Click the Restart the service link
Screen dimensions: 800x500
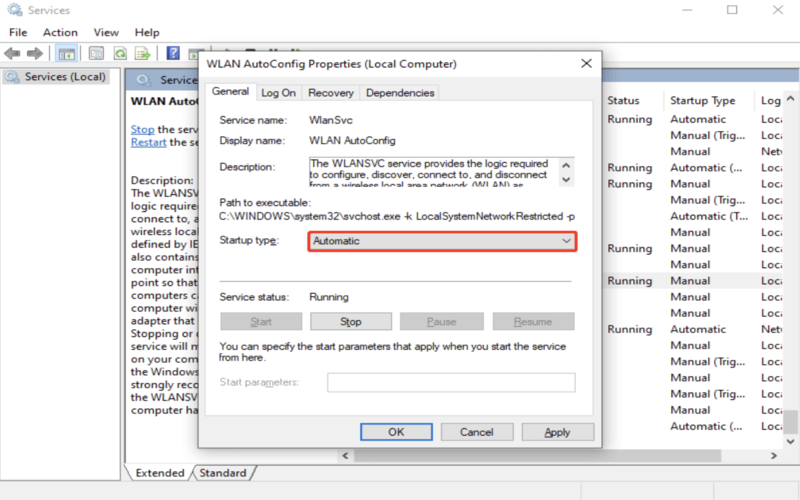148,142
